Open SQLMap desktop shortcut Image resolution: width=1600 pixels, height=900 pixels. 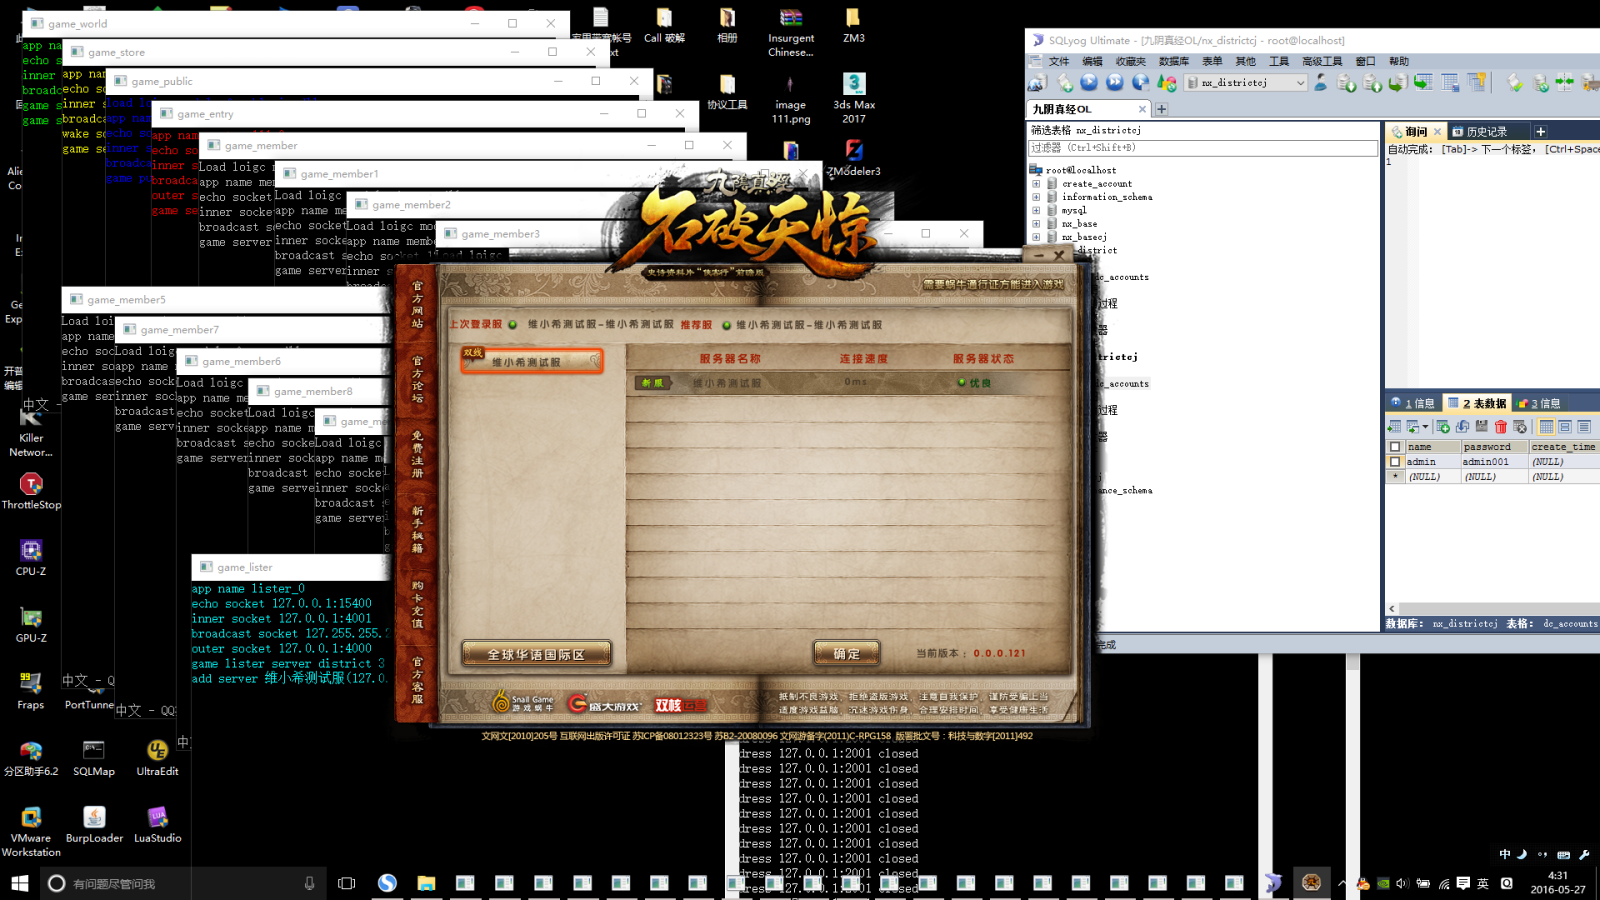pyautogui.click(x=94, y=758)
